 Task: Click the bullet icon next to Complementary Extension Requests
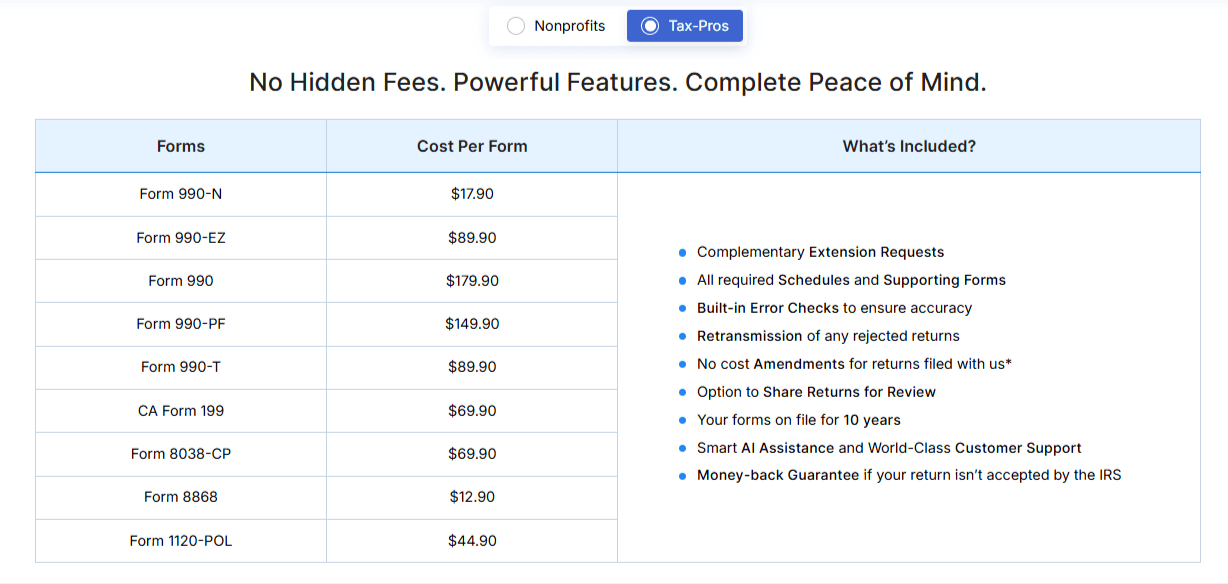pos(684,252)
